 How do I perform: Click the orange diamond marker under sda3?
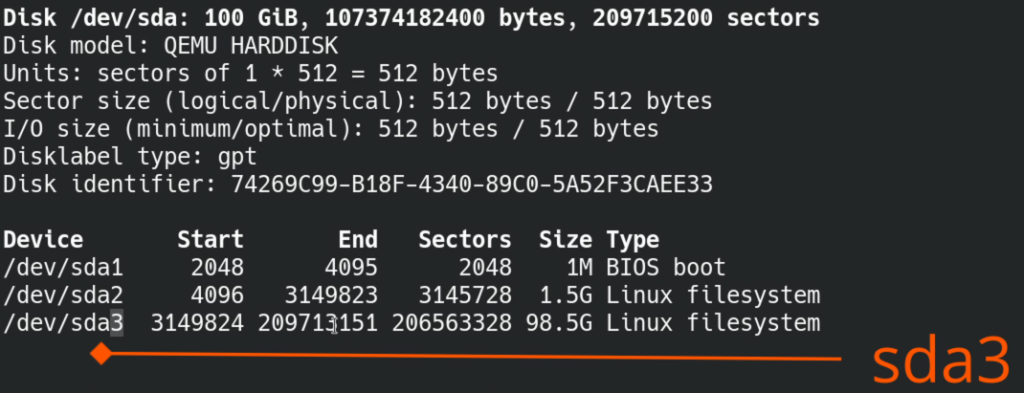coord(101,354)
